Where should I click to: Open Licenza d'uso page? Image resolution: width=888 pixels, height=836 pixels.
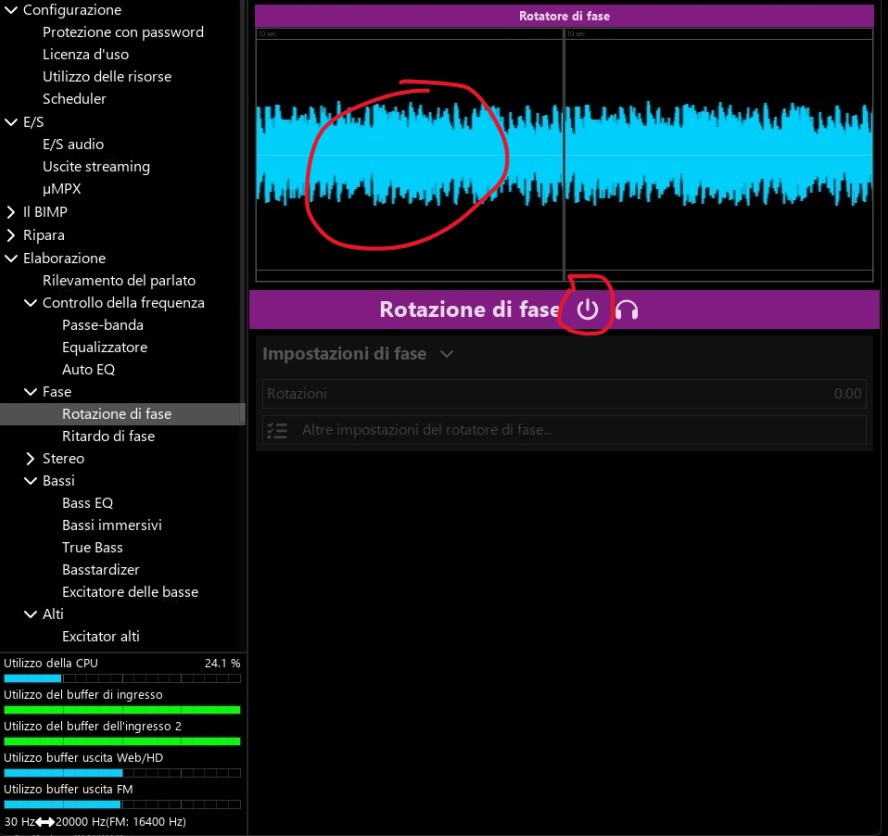[86, 54]
